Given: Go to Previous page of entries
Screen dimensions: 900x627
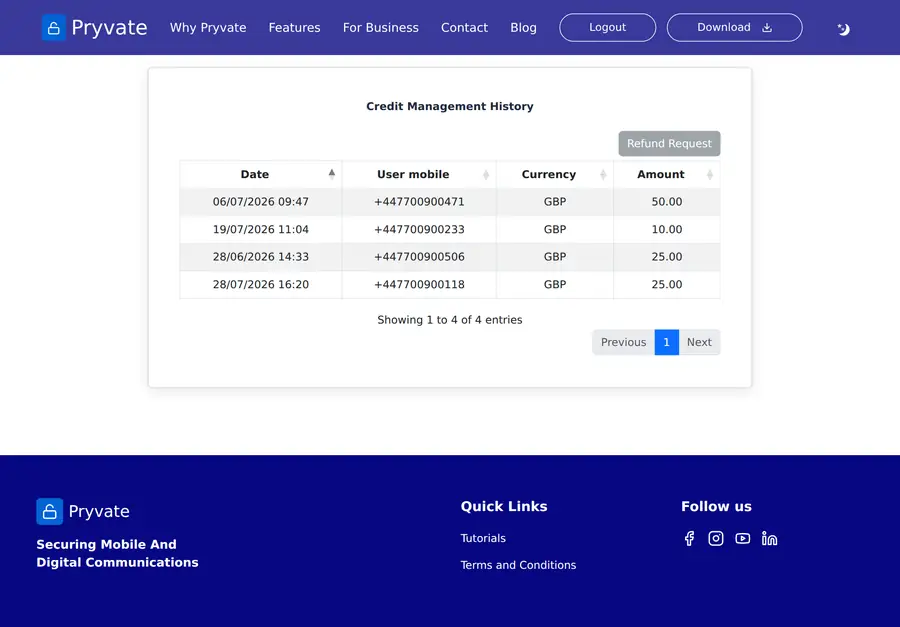Looking at the screenshot, I should (x=623, y=342).
